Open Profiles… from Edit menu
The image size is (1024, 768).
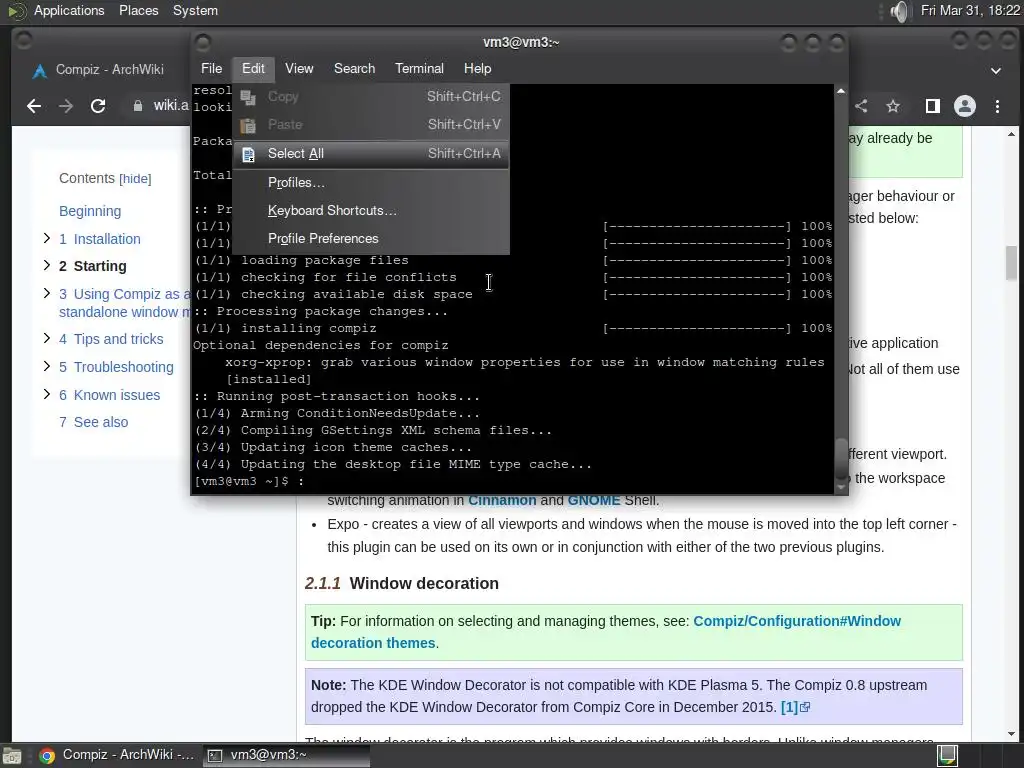[x=370, y=183]
